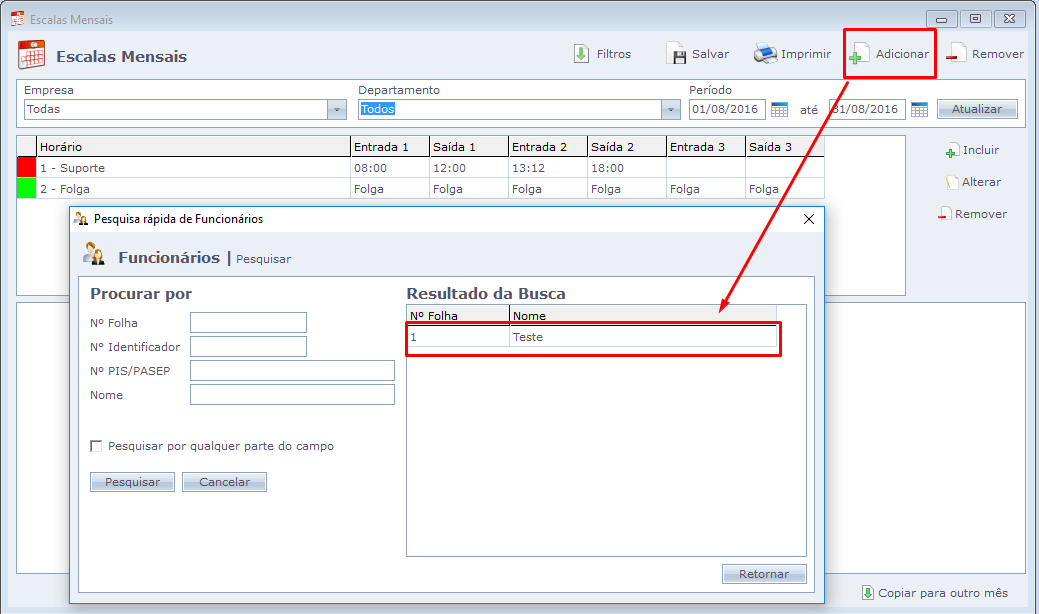Image resolution: width=1039 pixels, height=614 pixels.
Task: Open calendar picker for period start date
Action: point(779,109)
